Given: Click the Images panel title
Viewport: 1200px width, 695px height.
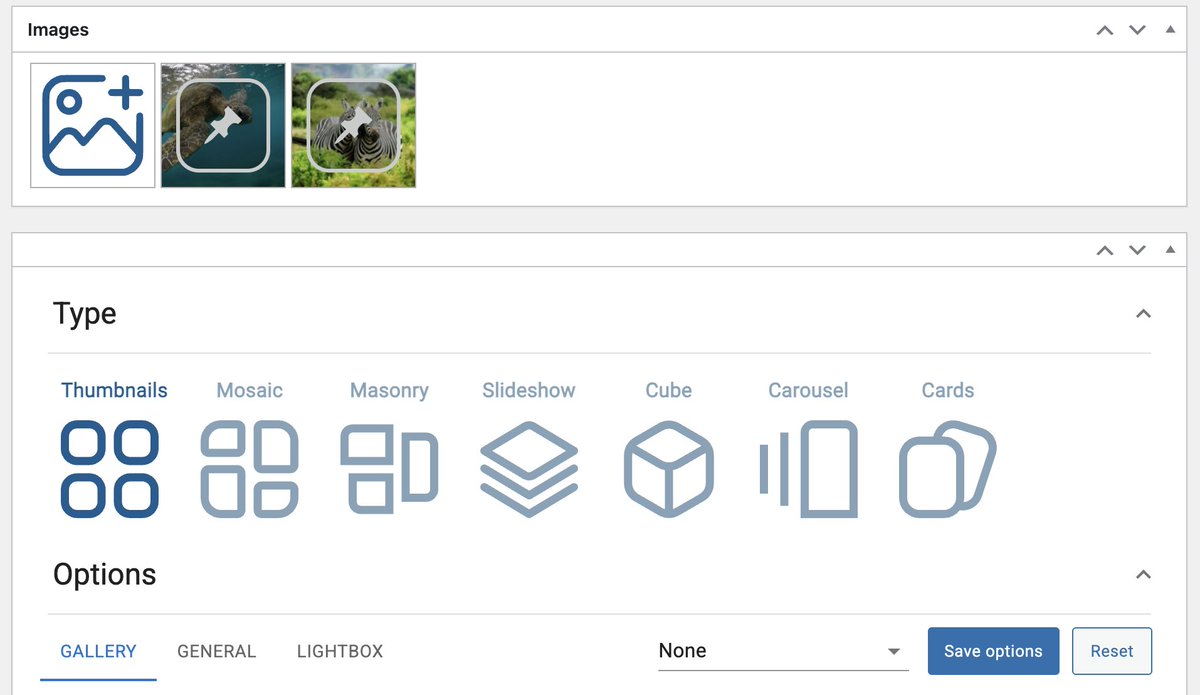Looking at the screenshot, I should [x=58, y=30].
